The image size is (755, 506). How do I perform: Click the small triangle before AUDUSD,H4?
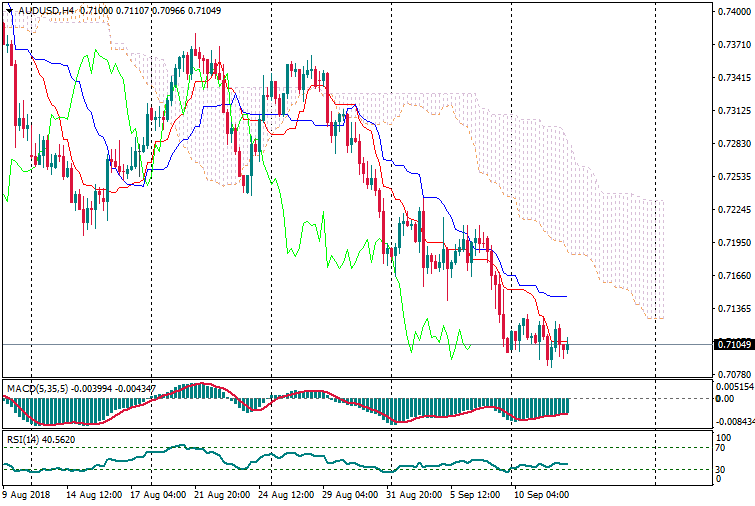click(9, 11)
